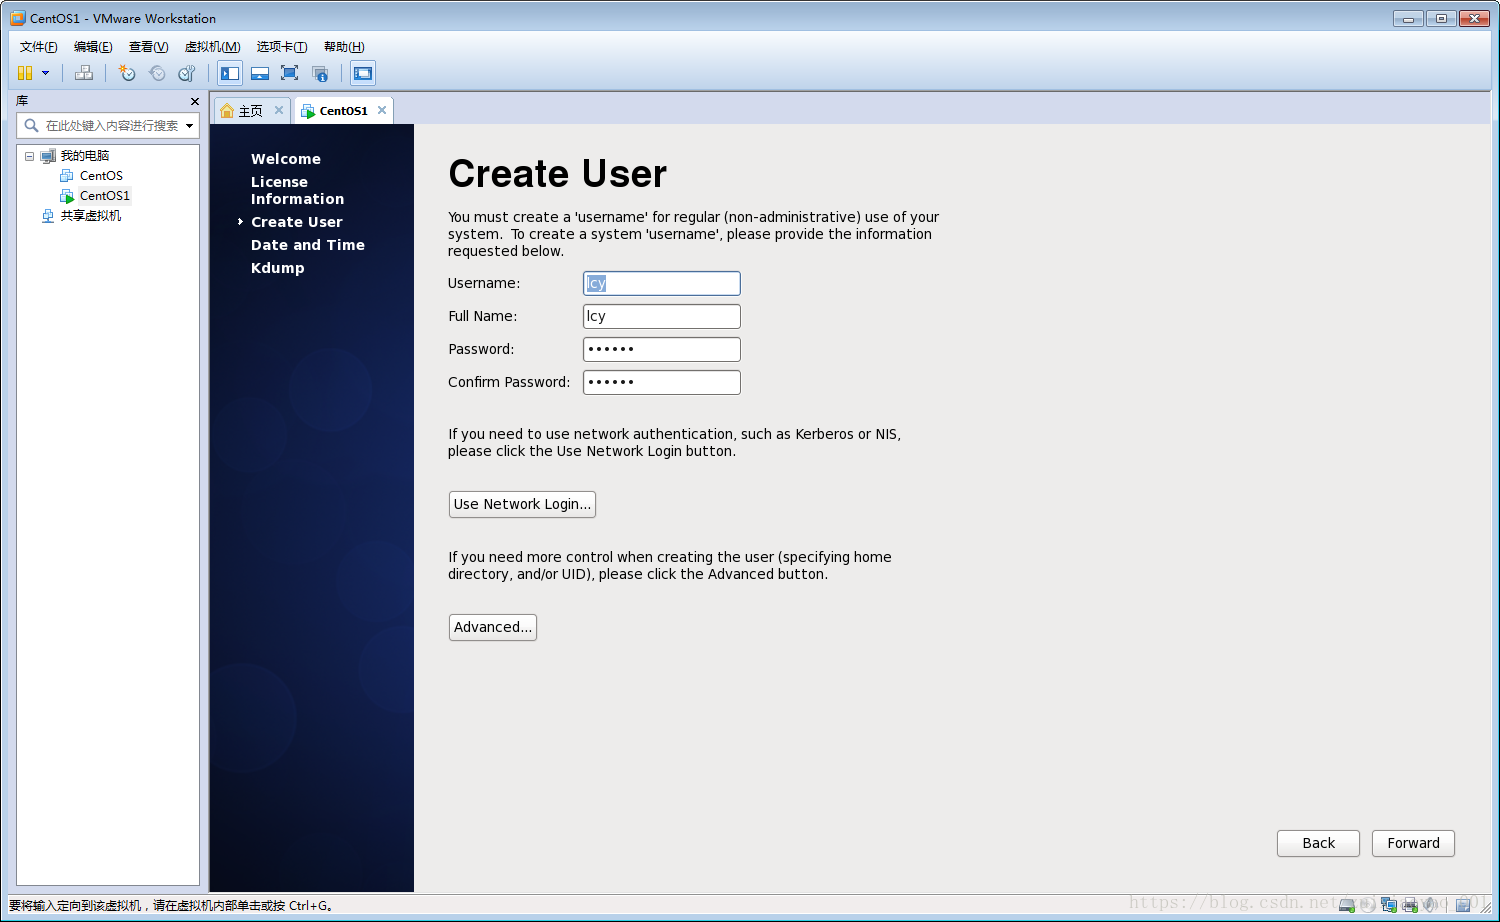
Task: Click the CD/DVD drive status icon
Action: [1368, 905]
